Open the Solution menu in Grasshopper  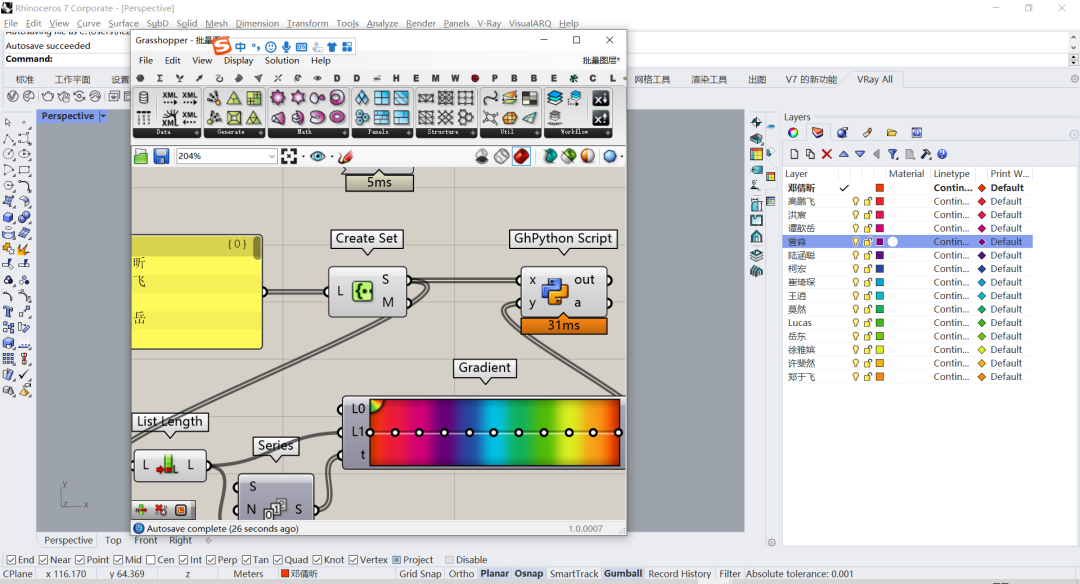(x=282, y=60)
